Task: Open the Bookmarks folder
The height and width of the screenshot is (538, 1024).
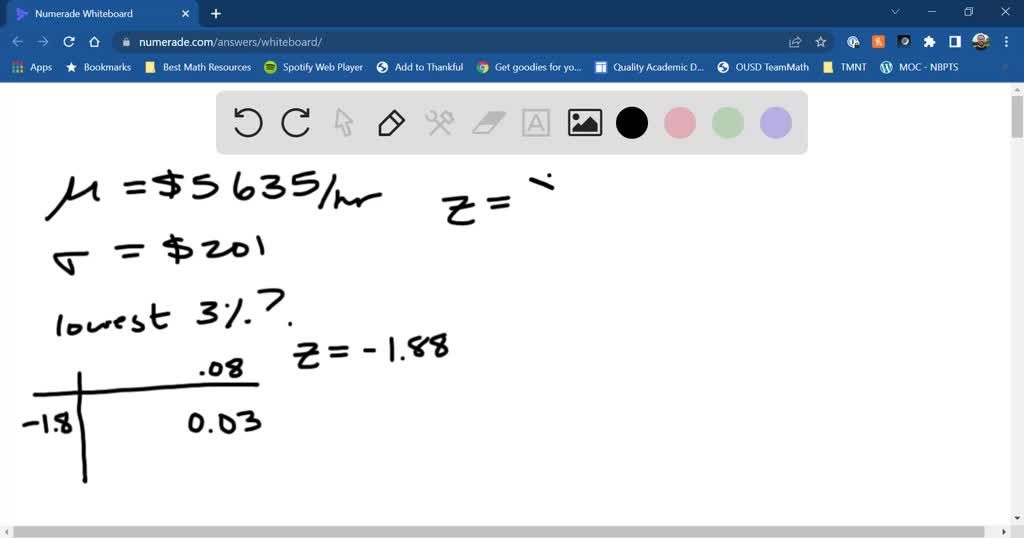Action: click(x=98, y=67)
